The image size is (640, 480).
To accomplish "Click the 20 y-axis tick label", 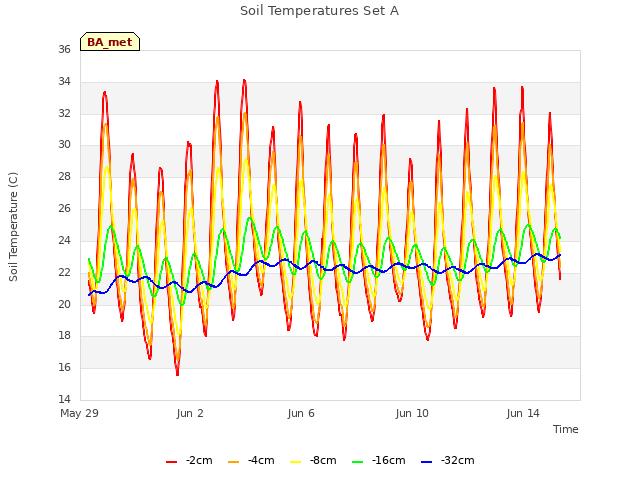I will [64, 304].
